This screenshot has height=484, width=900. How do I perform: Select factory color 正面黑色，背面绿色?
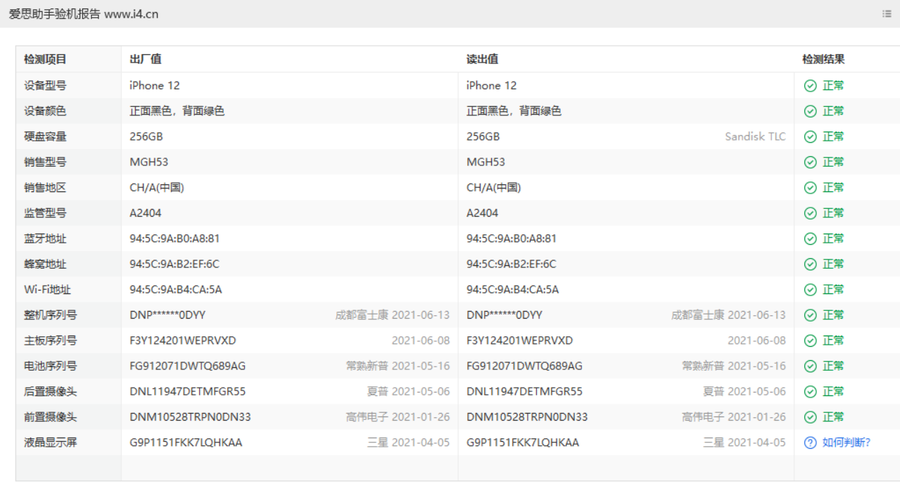coord(177,111)
